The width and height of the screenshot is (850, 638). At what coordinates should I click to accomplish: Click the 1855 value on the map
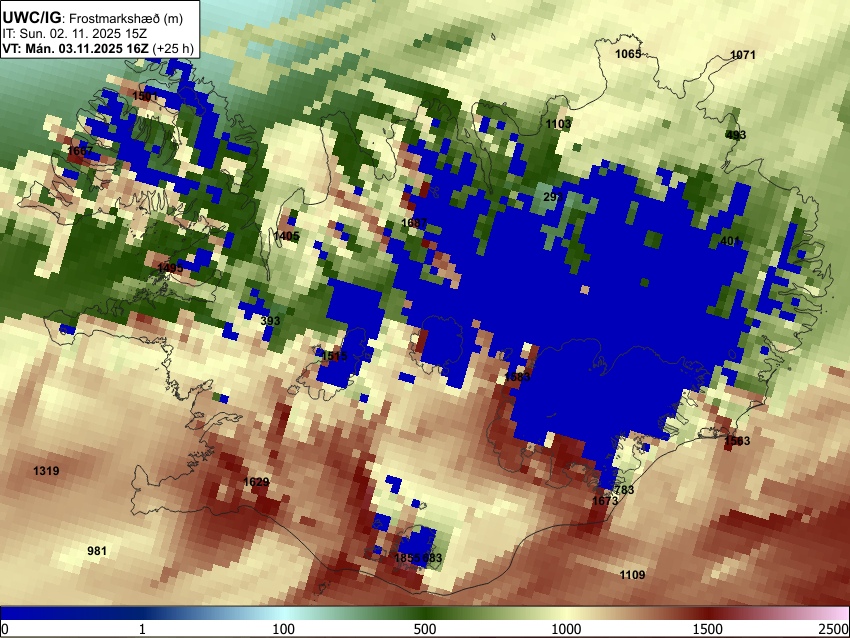pyautogui.click(x=407, y=558)
